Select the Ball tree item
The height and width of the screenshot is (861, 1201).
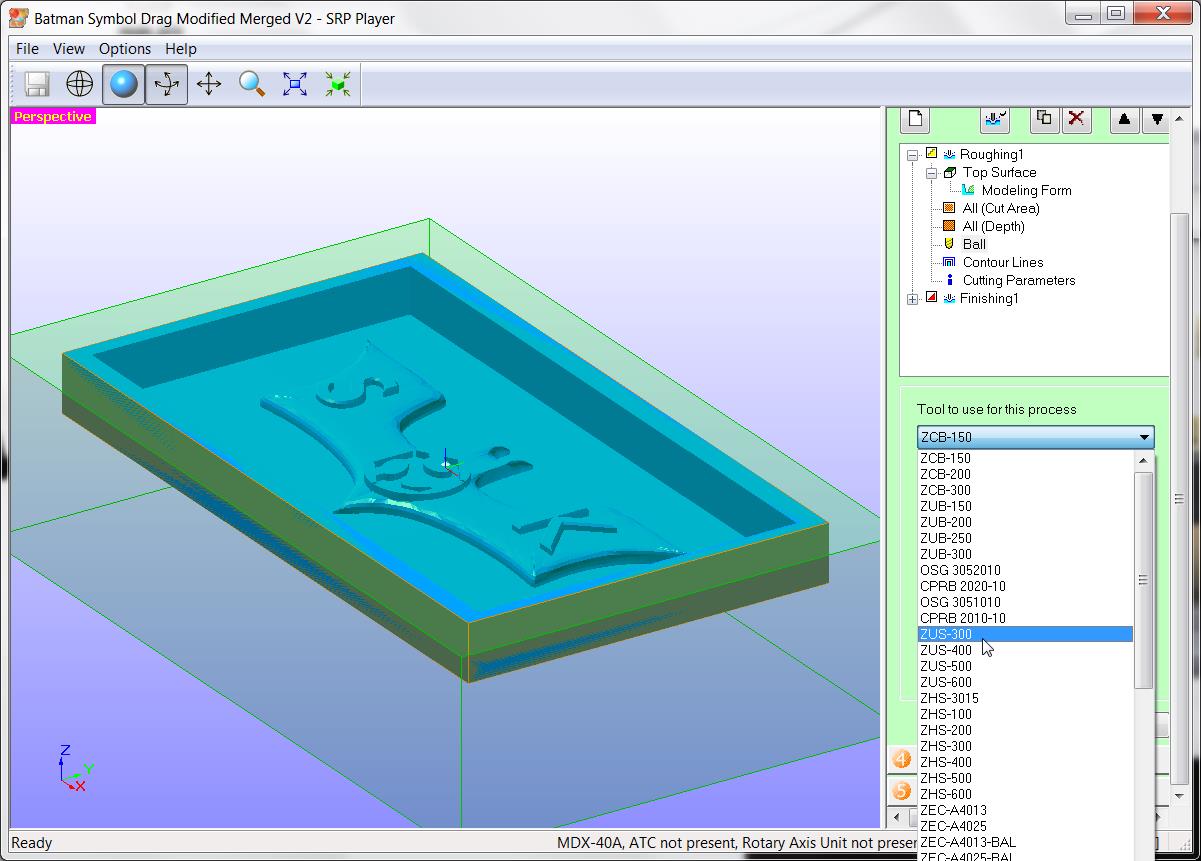coord(974,244)
